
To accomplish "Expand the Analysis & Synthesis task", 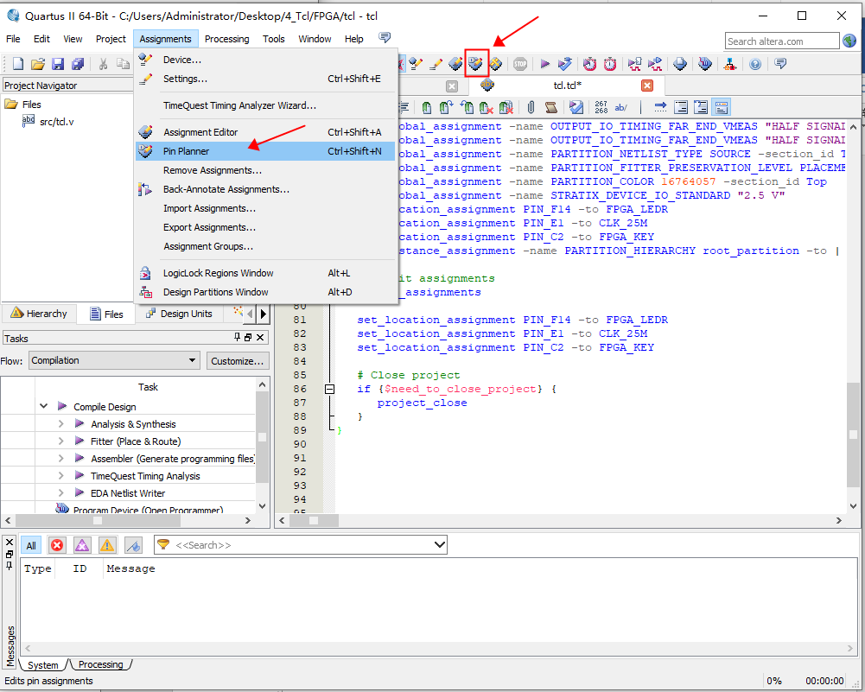I will [x=61, y=424].
